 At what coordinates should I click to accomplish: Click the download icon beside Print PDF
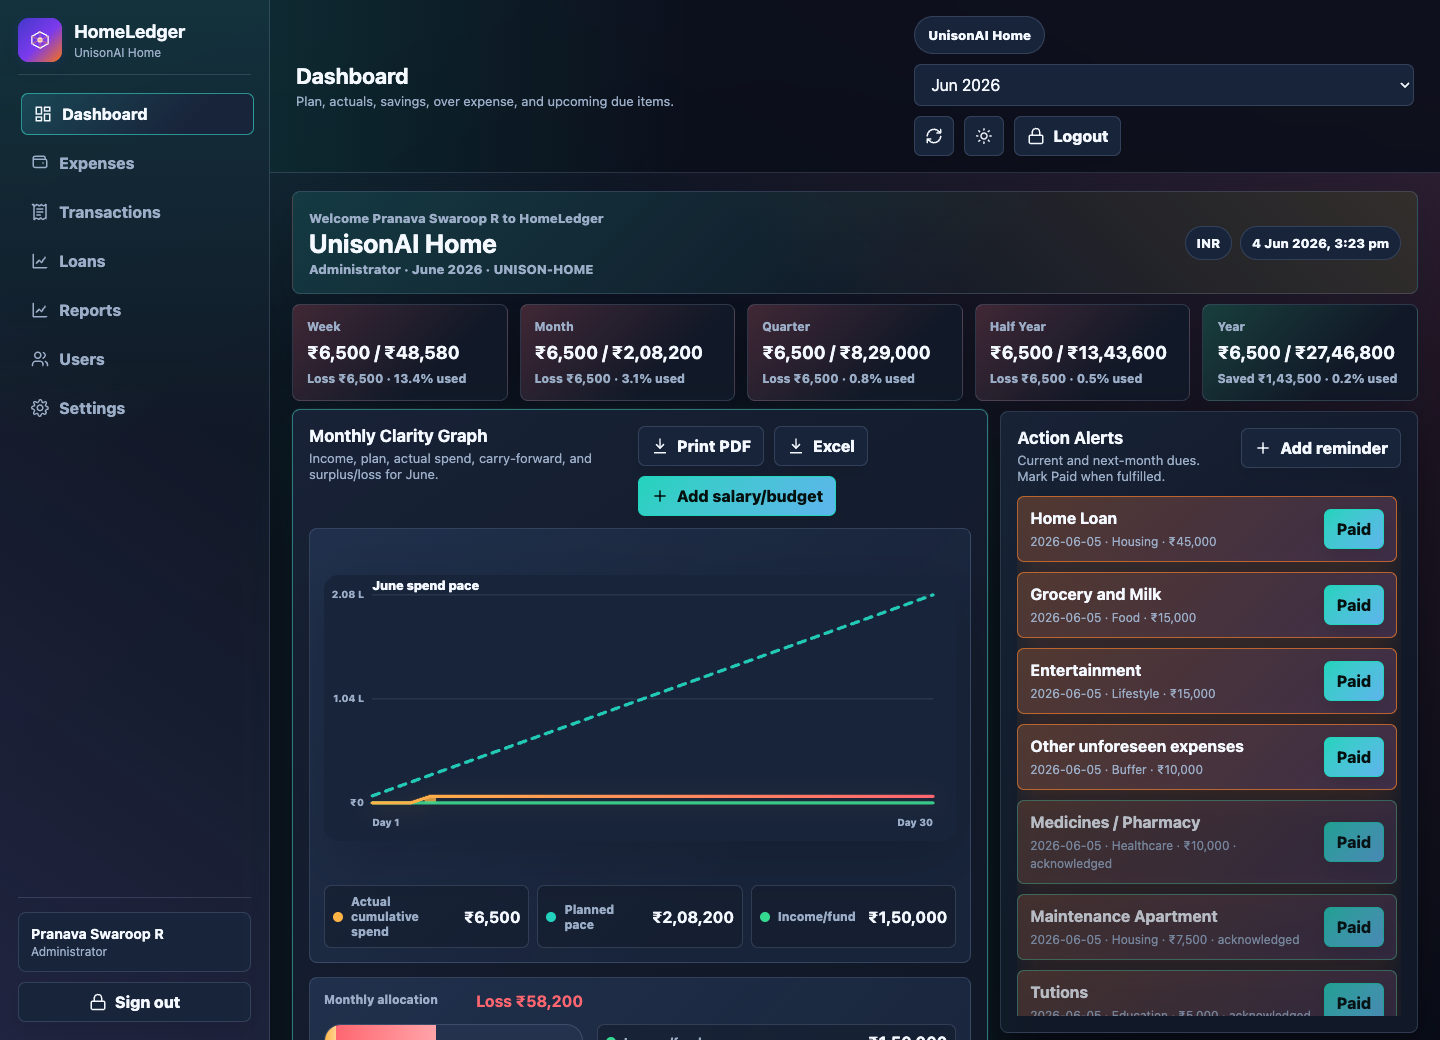pos(660,446)
